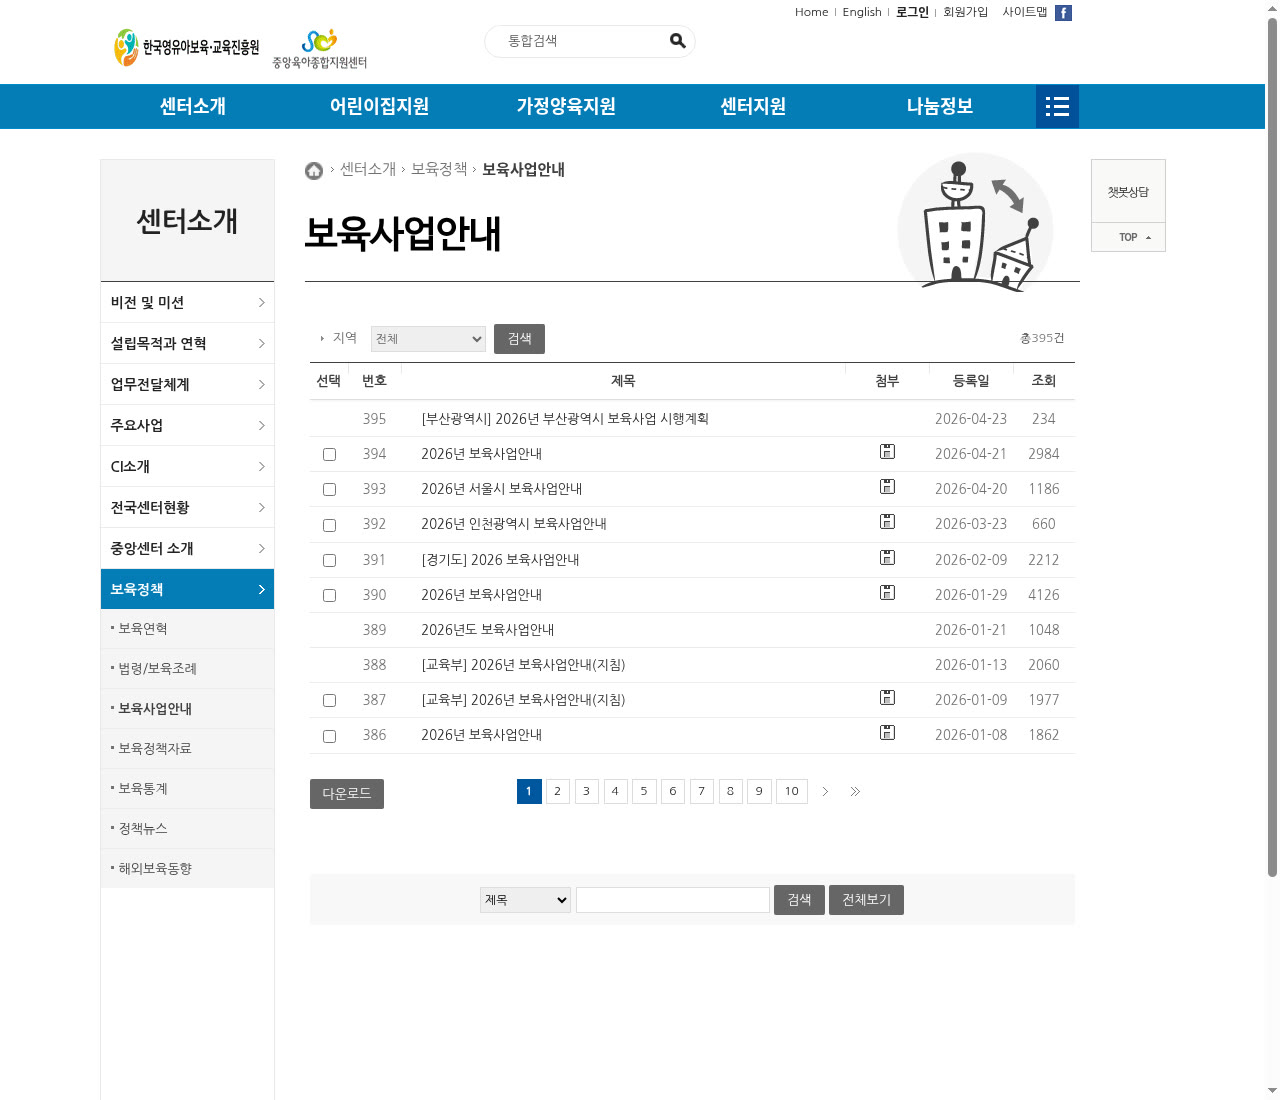Download attachment icon for post 386
Viewport: 1280px width, 1100px height.
[887, 733]
